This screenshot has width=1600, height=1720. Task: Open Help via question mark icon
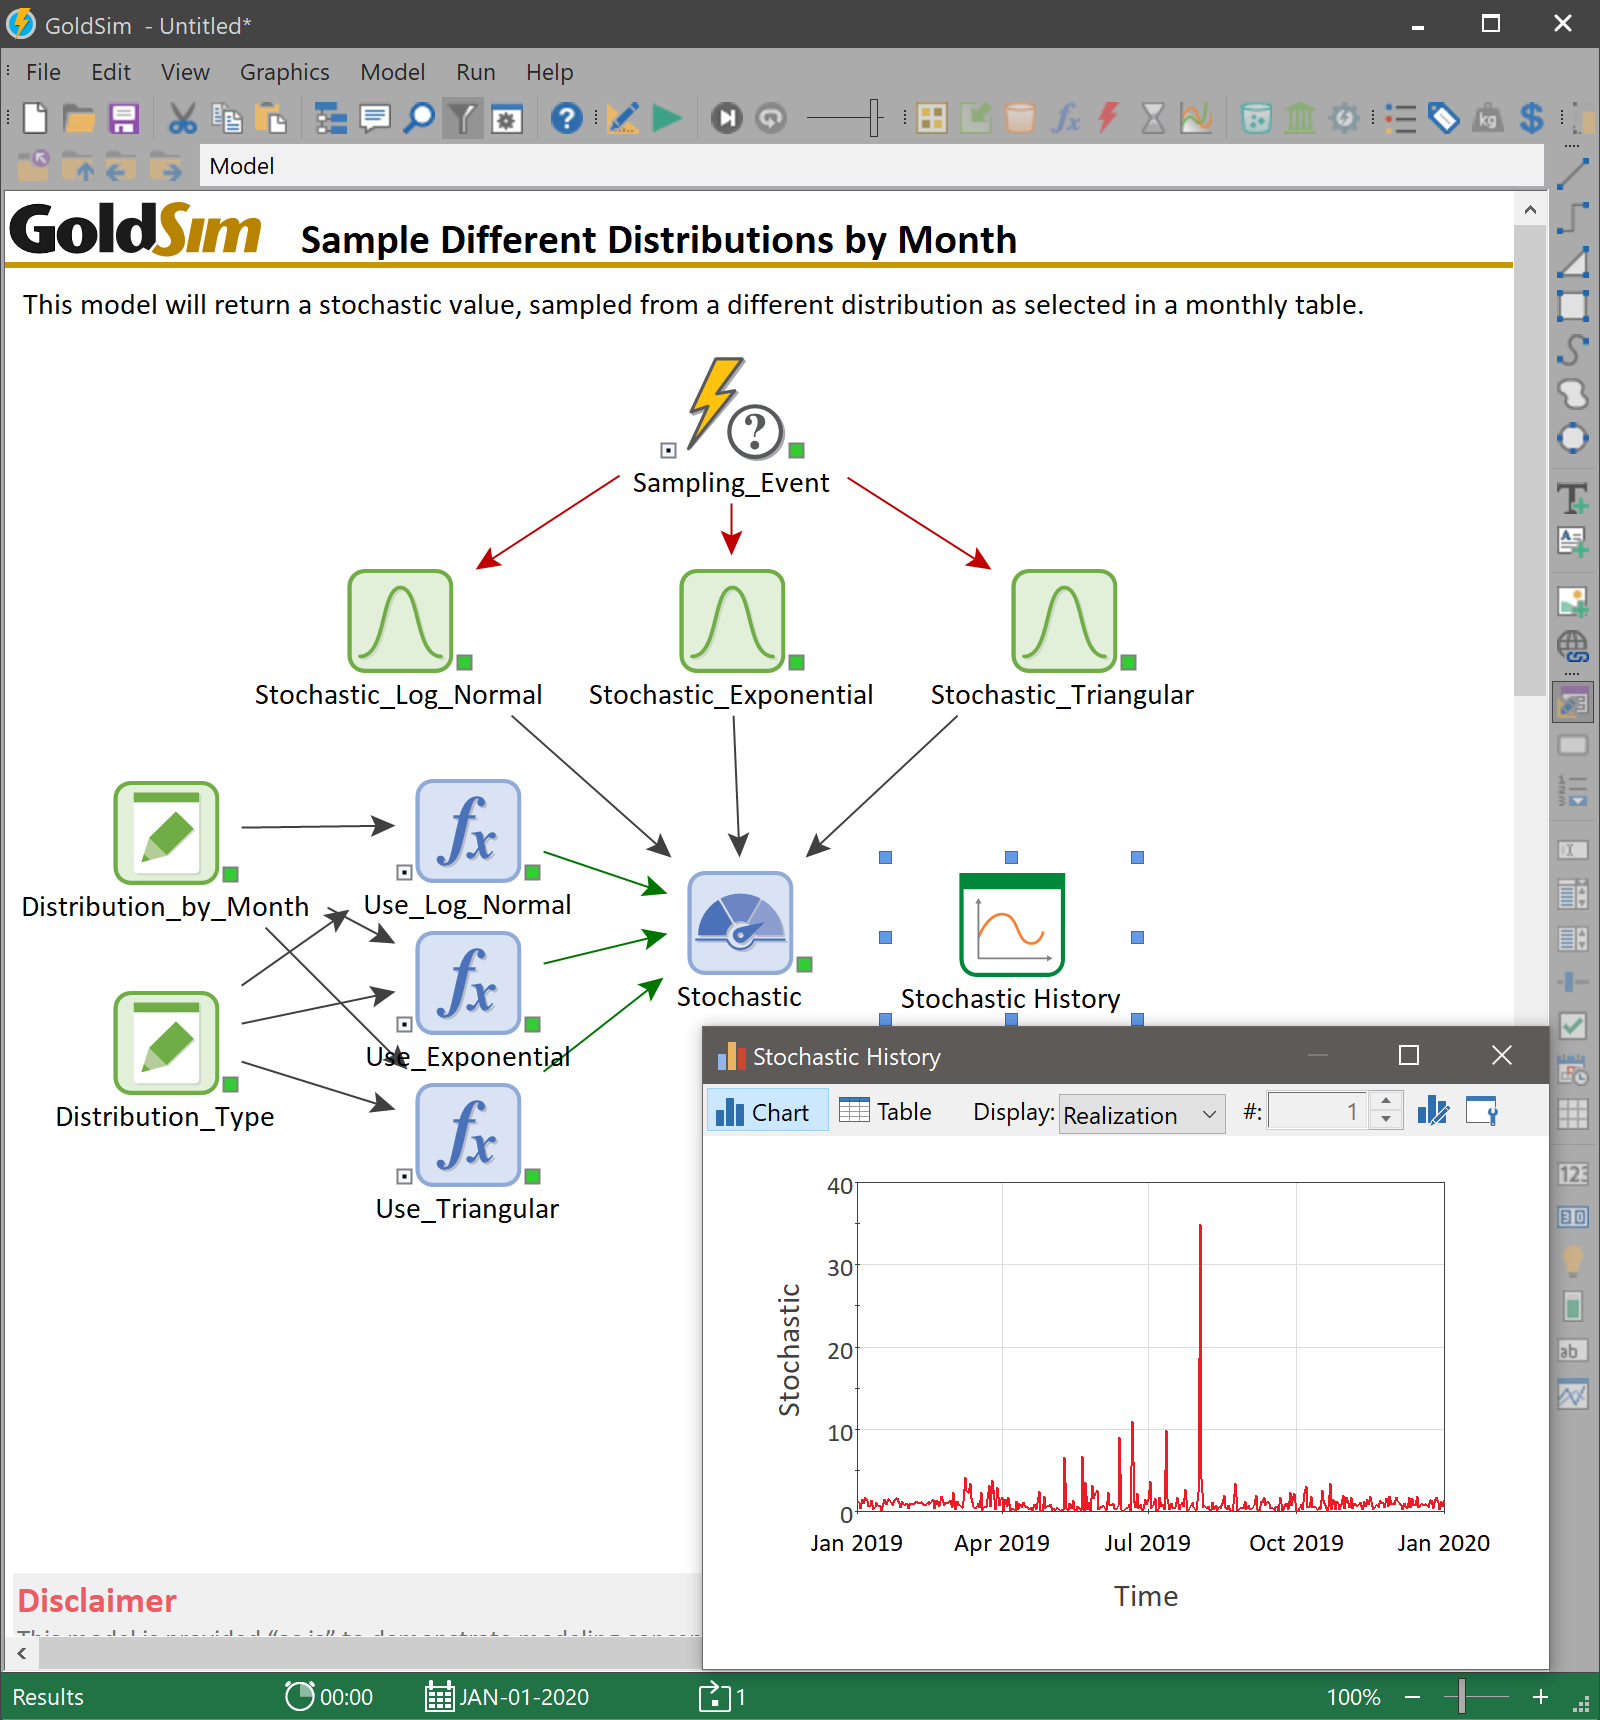point(567,118)
